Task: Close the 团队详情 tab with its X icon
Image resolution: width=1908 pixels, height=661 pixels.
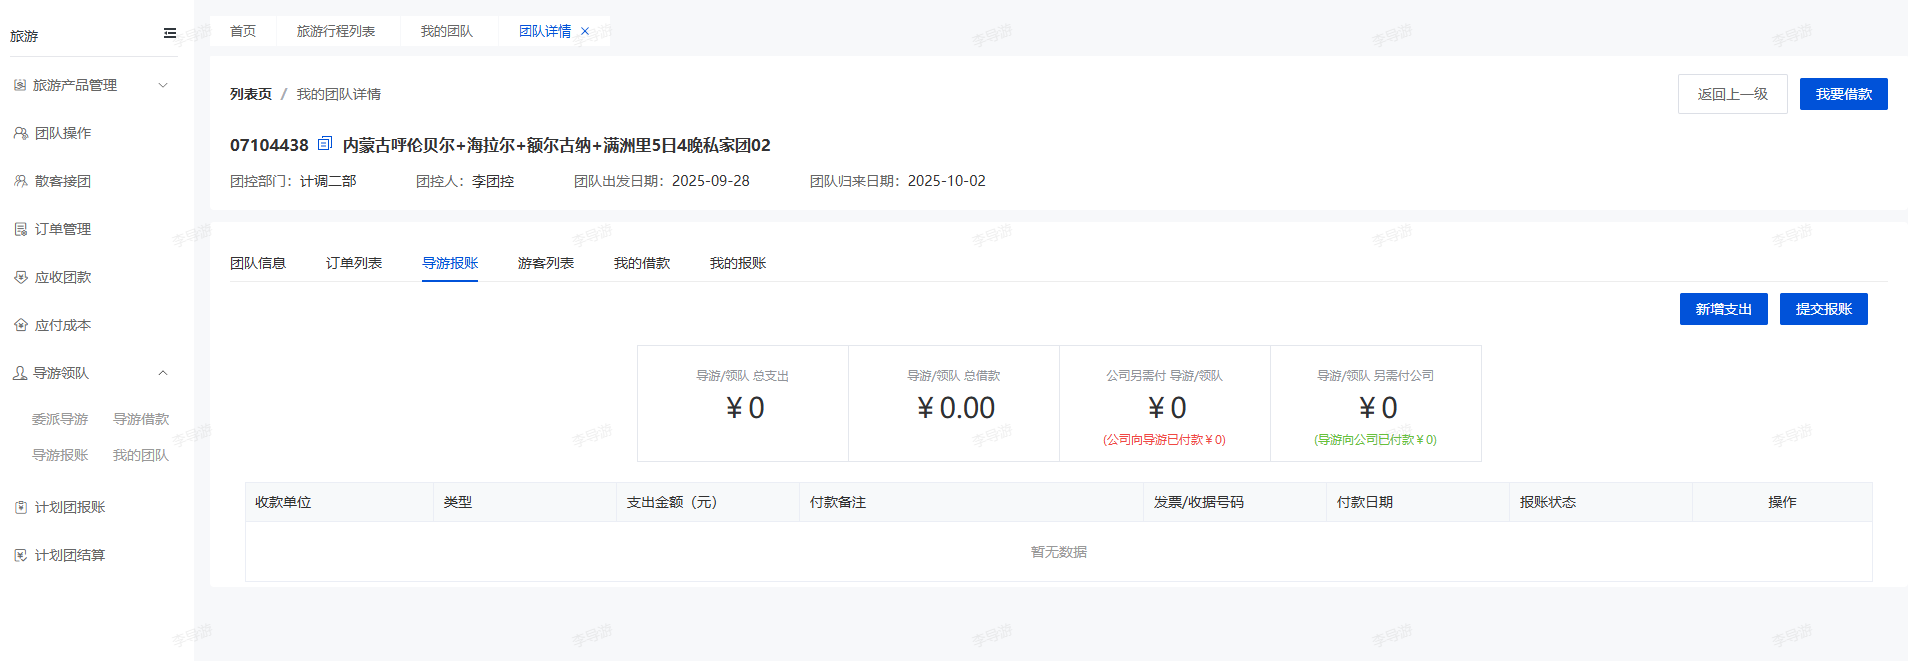Action: point(585,31)
